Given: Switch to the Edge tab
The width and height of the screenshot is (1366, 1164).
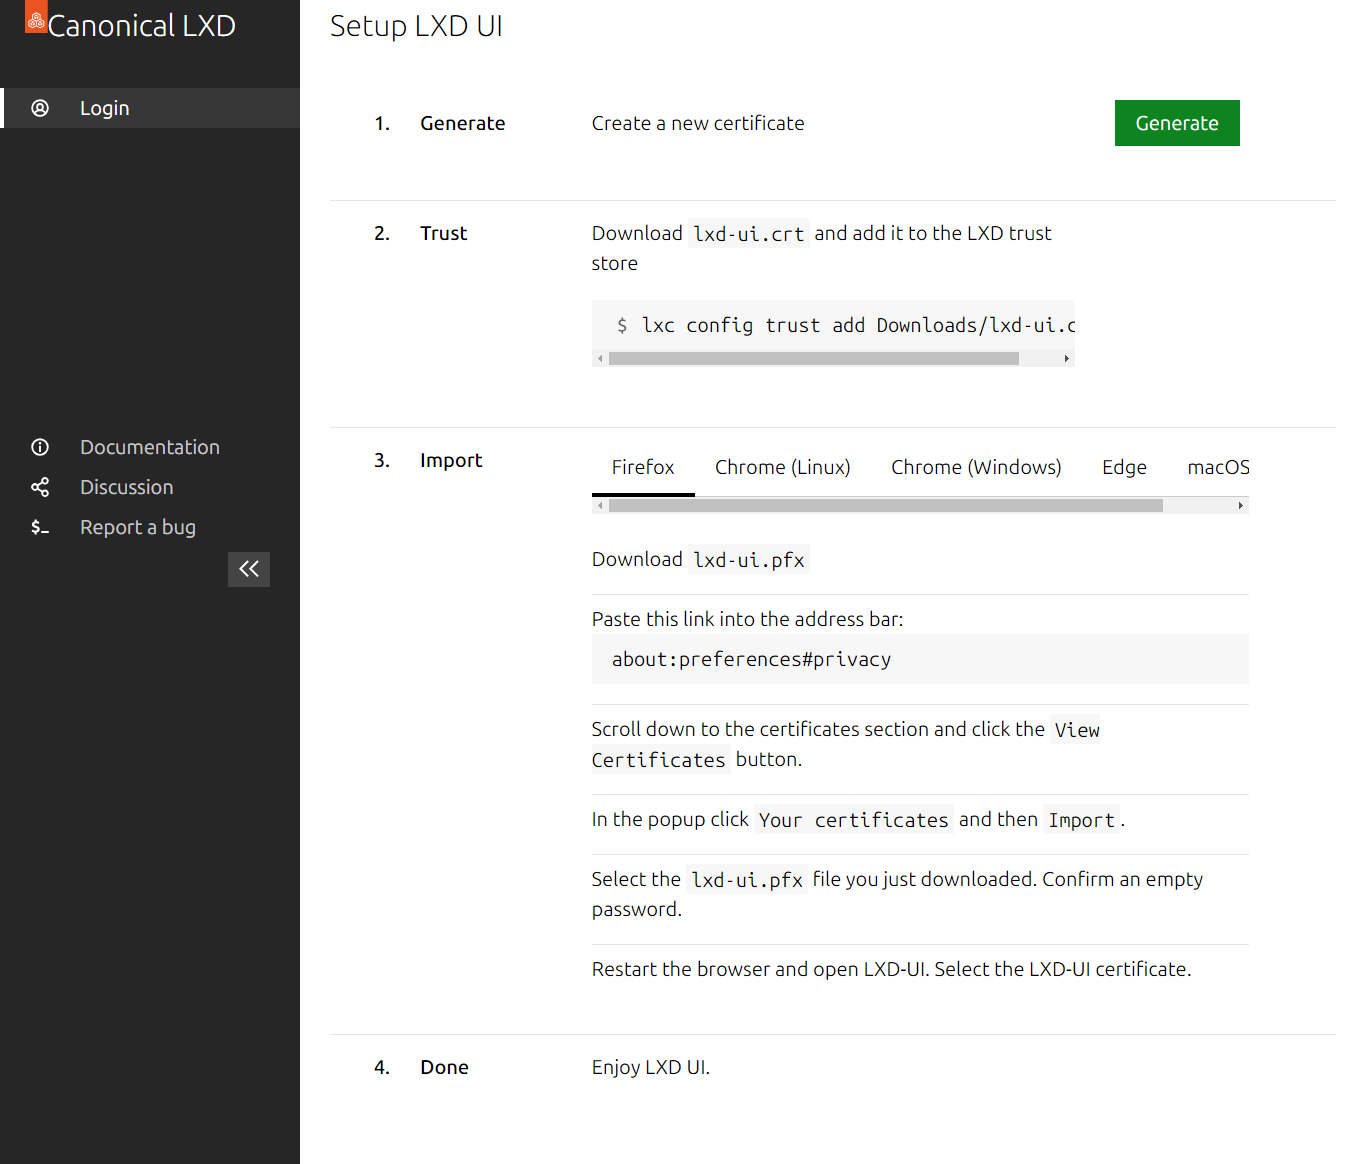Looking at the screenshot, I should click(x=1124, y=467).
